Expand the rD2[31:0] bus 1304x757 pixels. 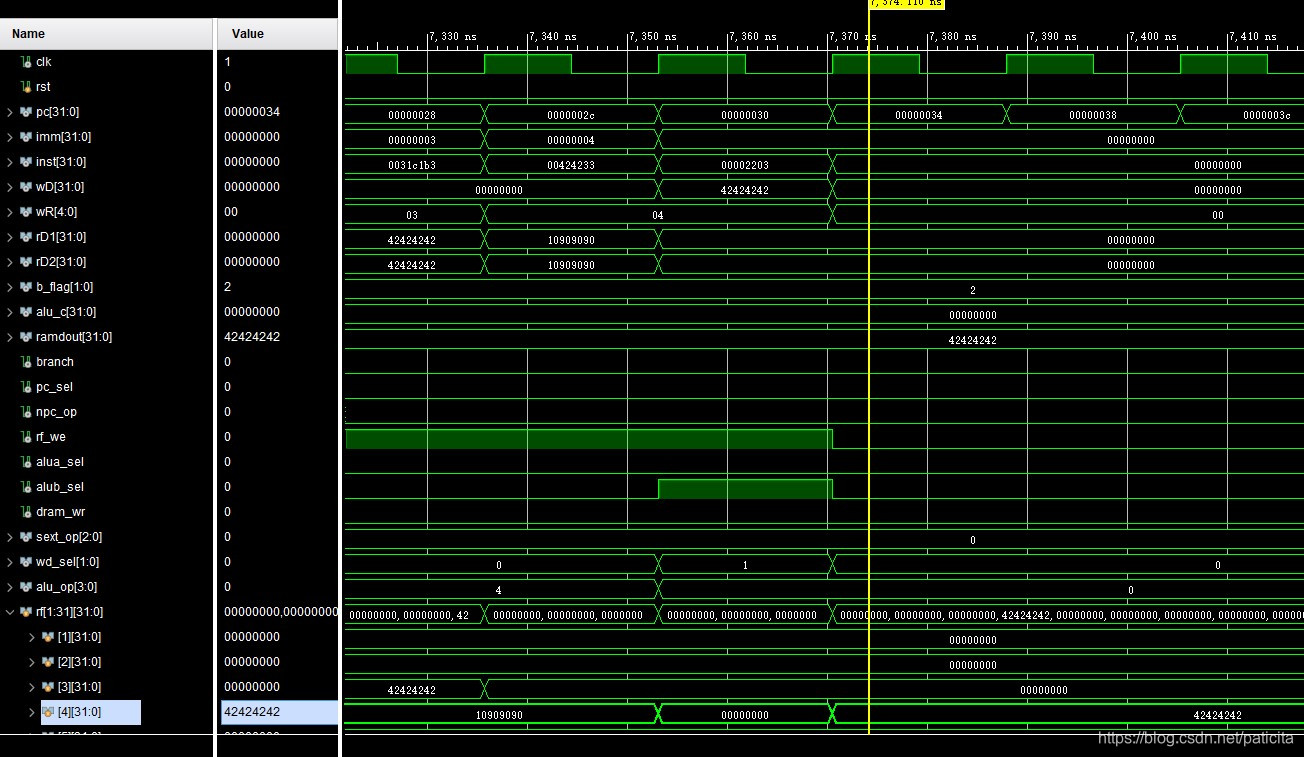(10, 262)
